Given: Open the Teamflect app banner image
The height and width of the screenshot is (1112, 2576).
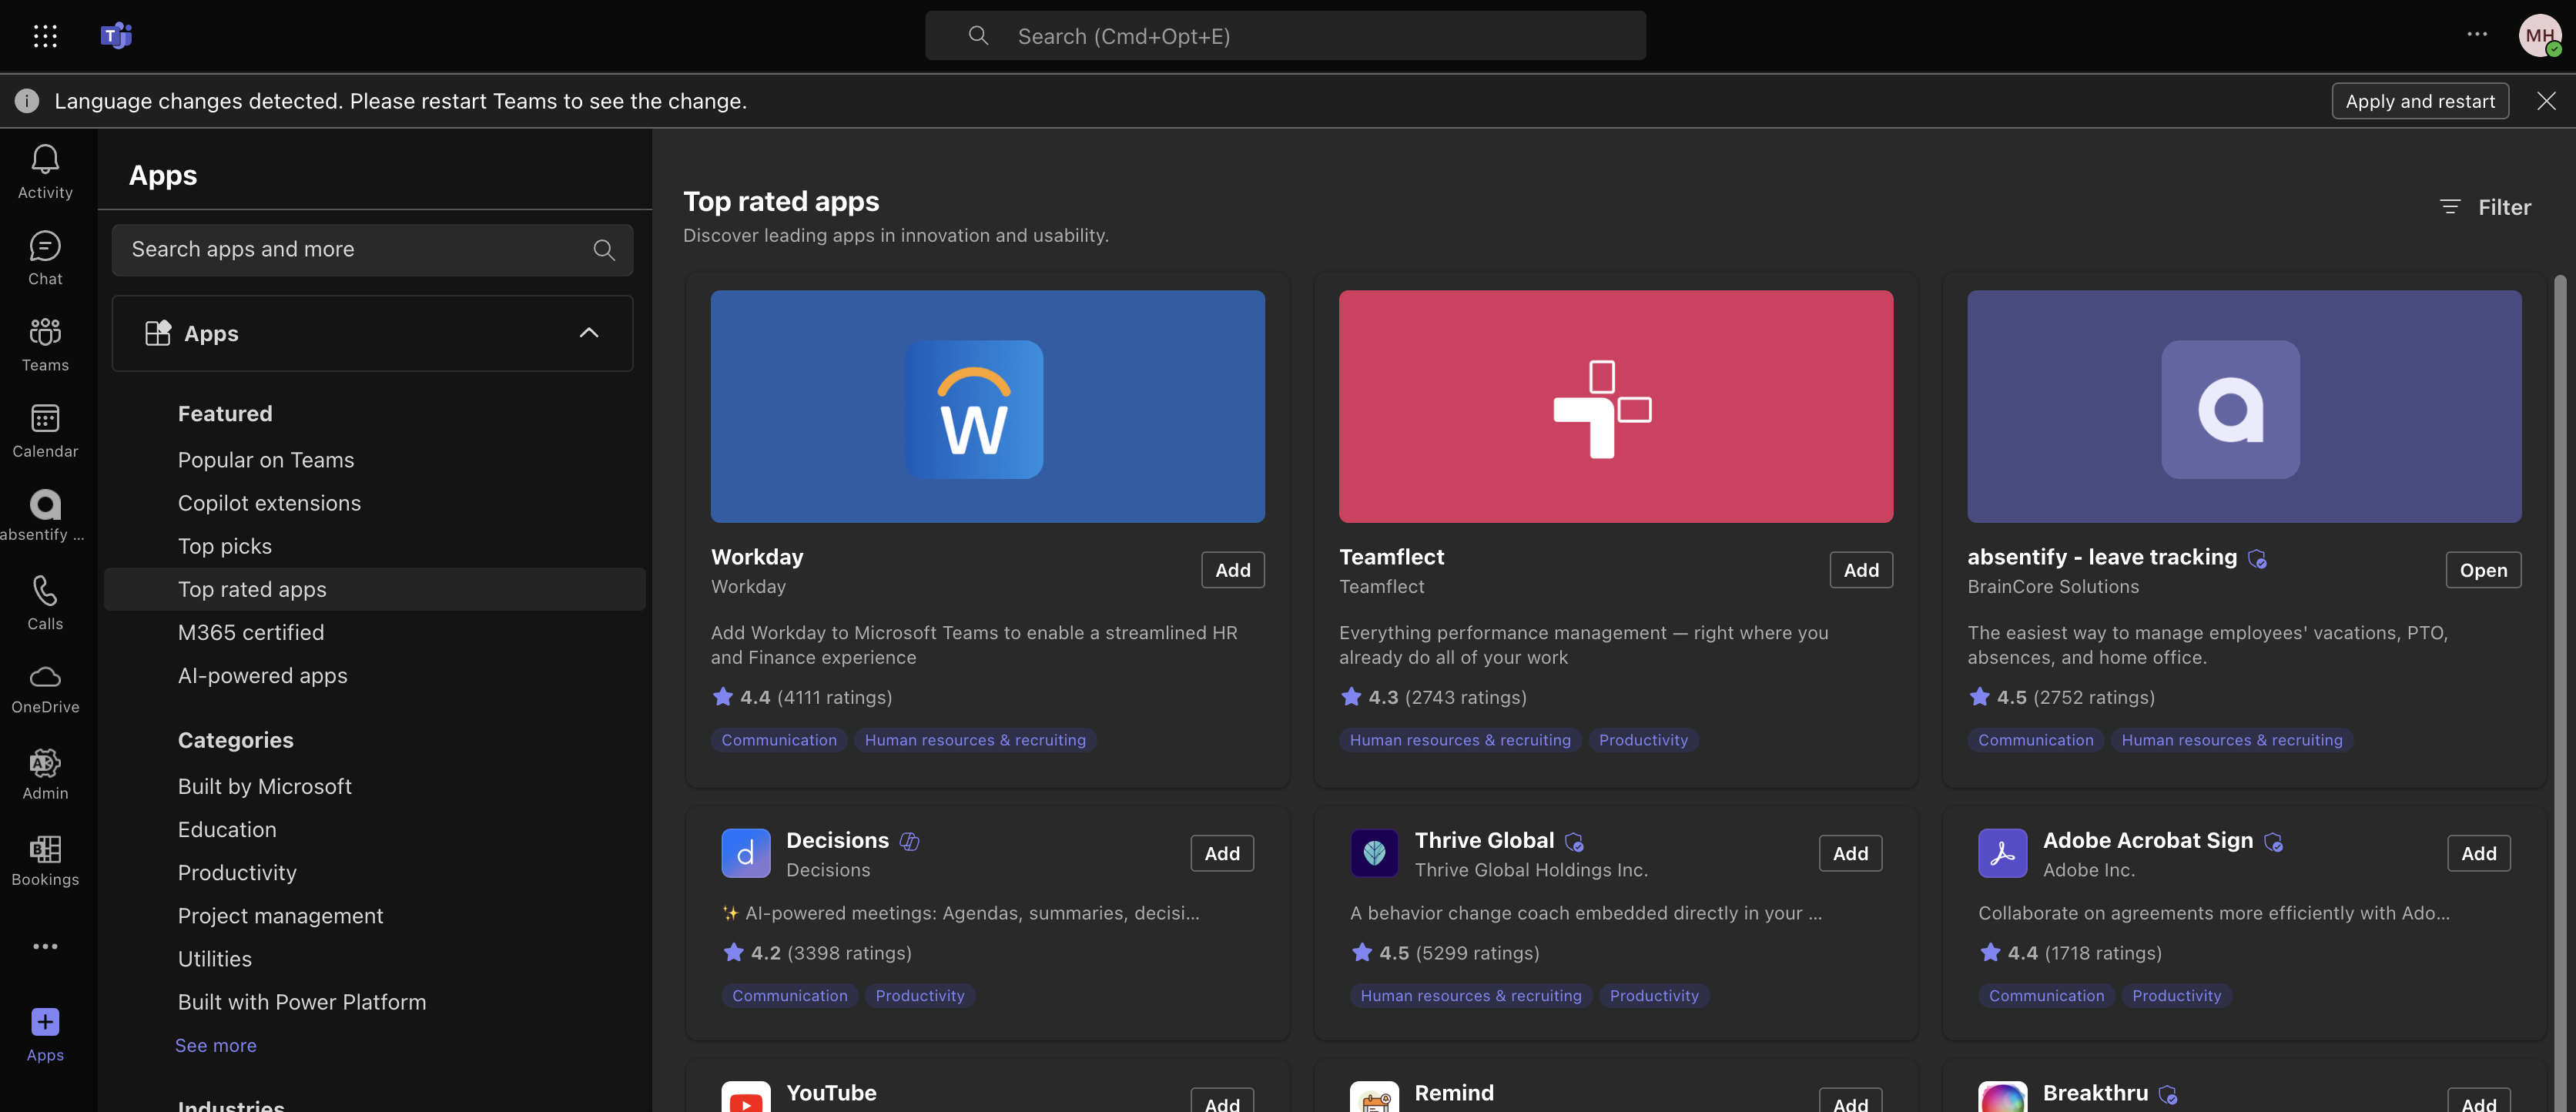Looking at the screenshot, I should pos(1615,406).
